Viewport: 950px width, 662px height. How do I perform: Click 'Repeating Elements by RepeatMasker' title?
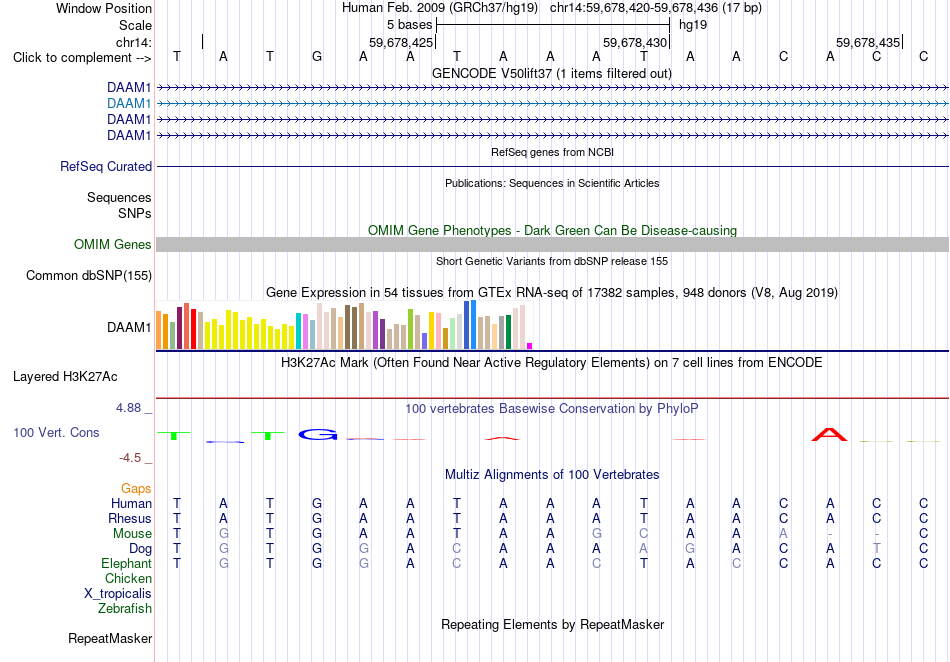(x=552, y=624)
